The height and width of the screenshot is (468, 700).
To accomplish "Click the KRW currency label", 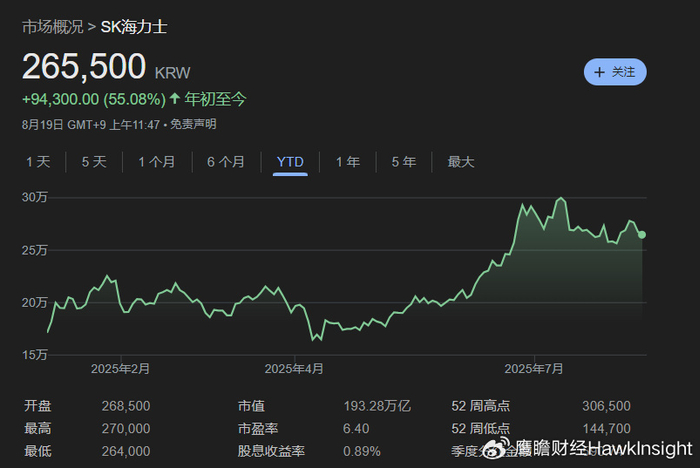I will [x=172, y=73].
